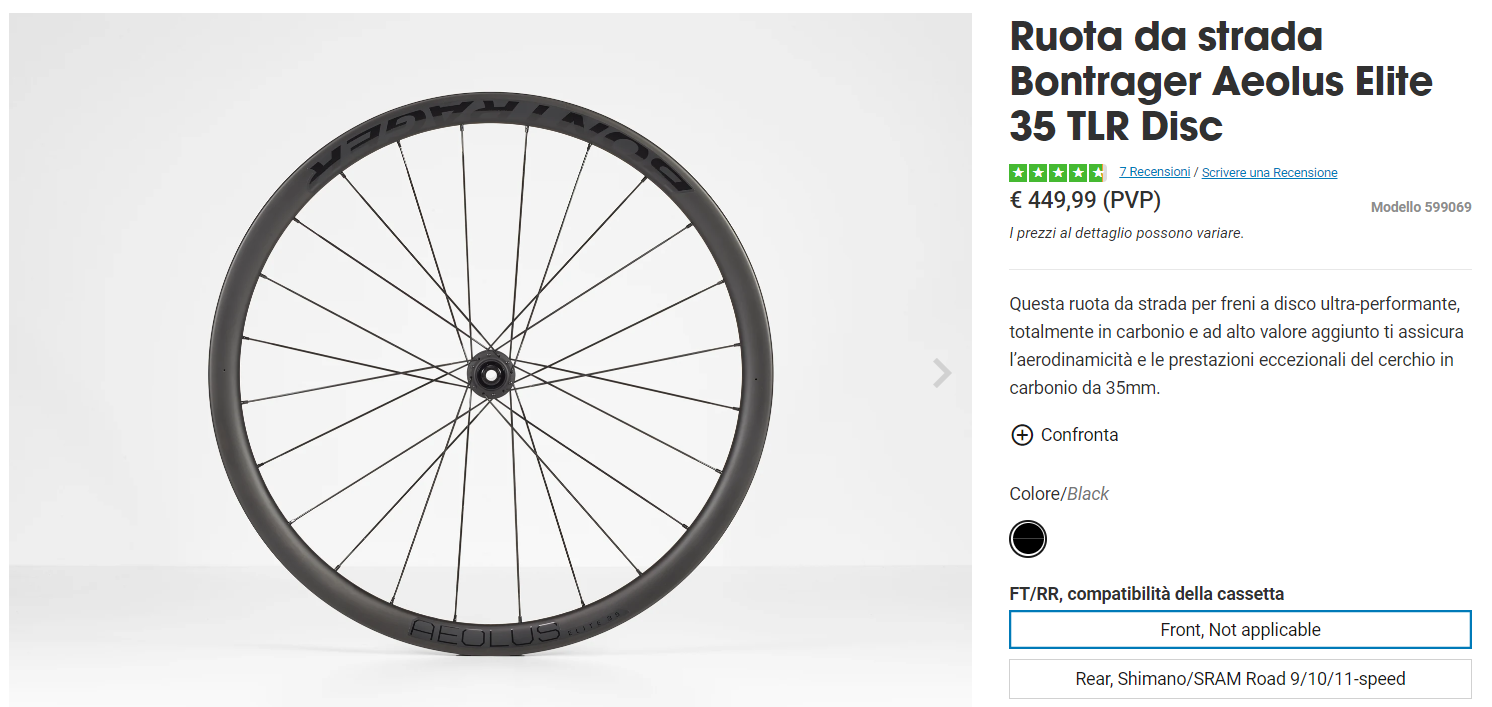Click the Confronta plus circle icon
The width and height of the screenshot is (1492, 707).
pos(1022,435)
